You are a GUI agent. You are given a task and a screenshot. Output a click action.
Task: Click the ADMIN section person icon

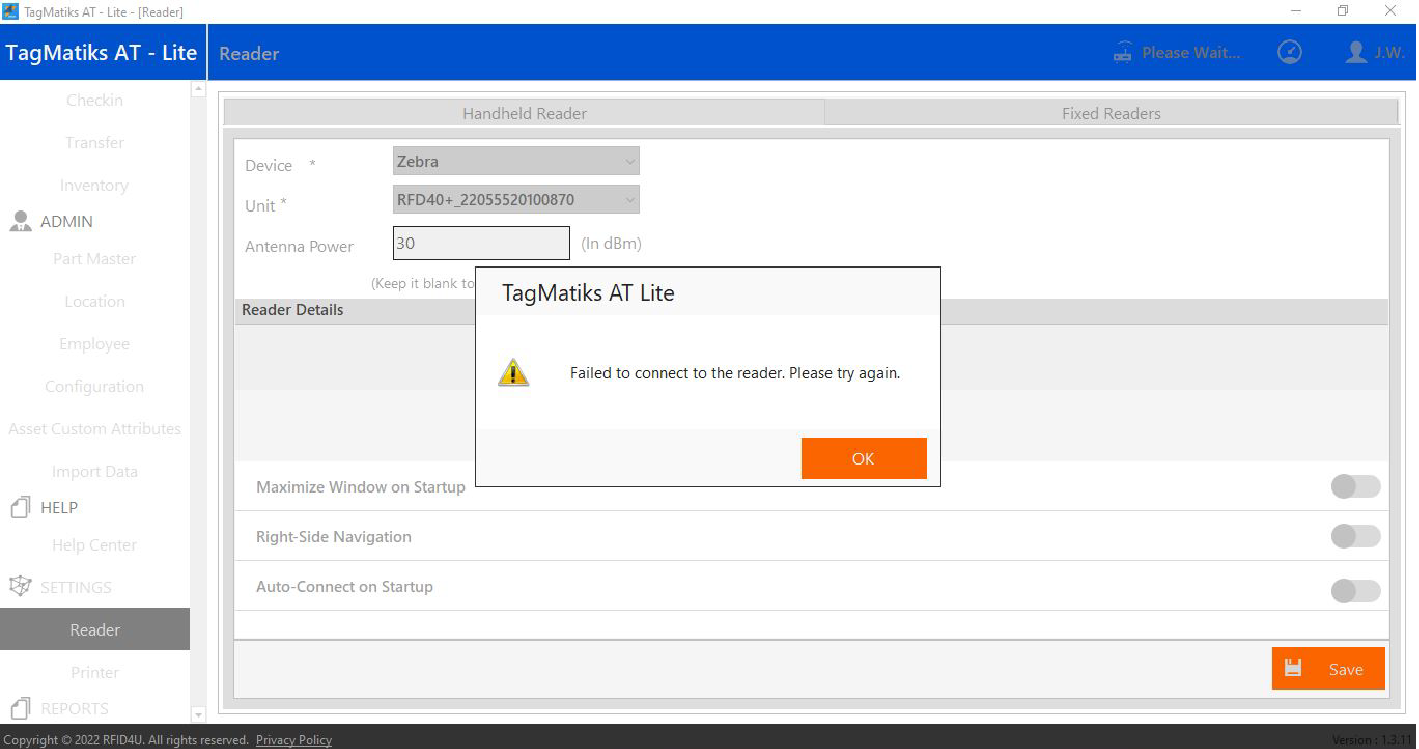(20, 222)
